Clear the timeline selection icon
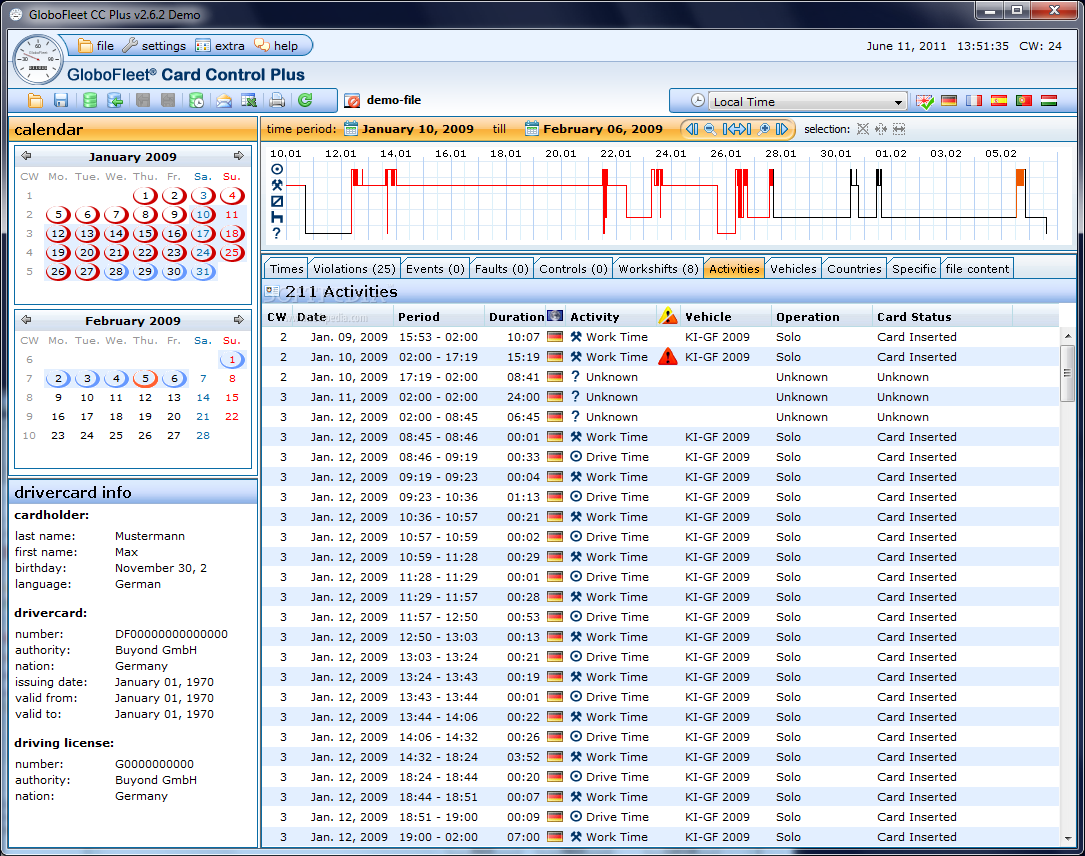Screen dimensions: 1085x856 [862, 129]
